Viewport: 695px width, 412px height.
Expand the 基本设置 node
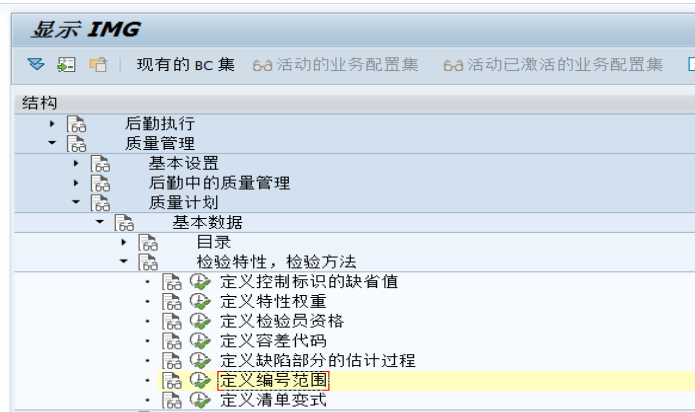pos(76,163)
